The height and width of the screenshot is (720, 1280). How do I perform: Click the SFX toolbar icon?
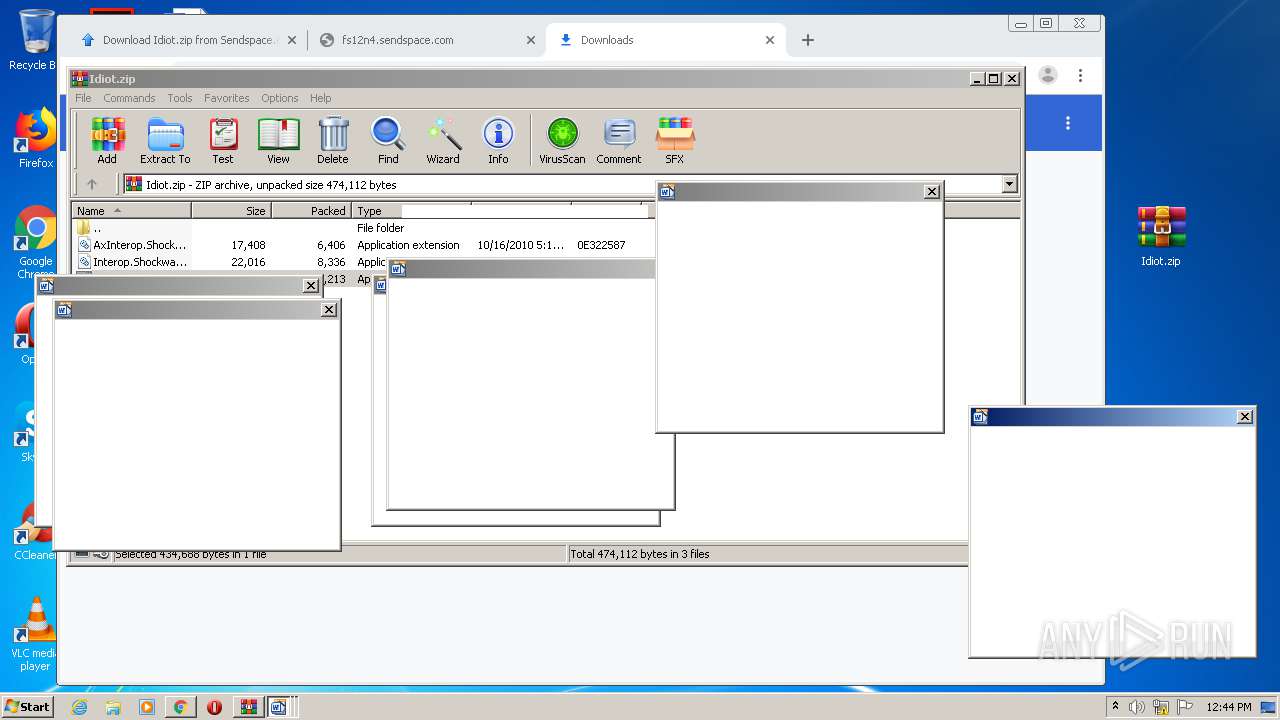click(675, 140)
